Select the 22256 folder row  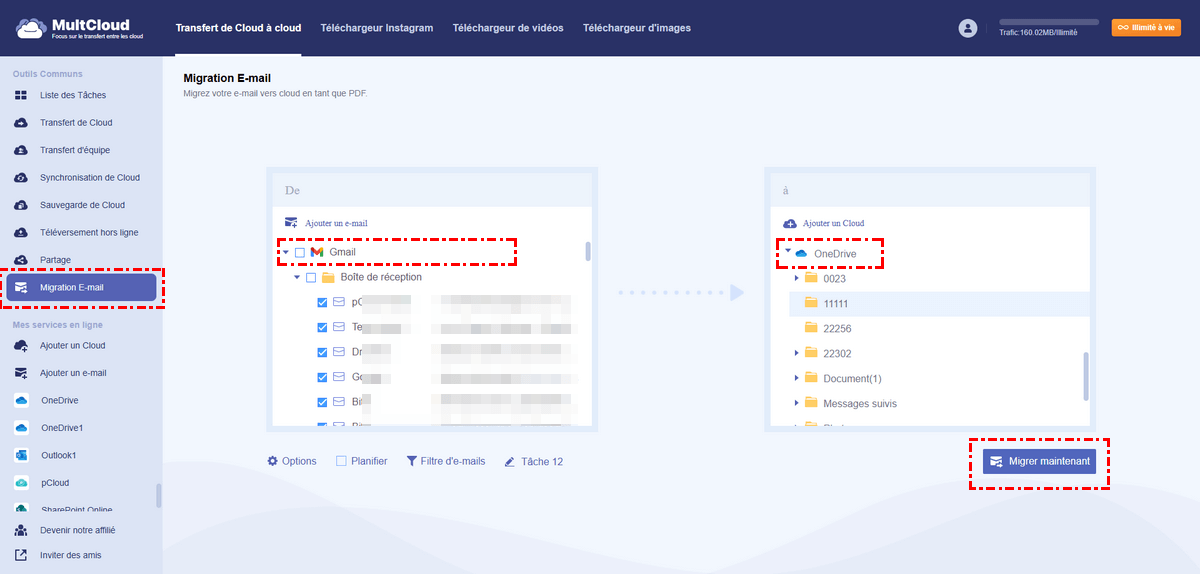click(938, 328)
